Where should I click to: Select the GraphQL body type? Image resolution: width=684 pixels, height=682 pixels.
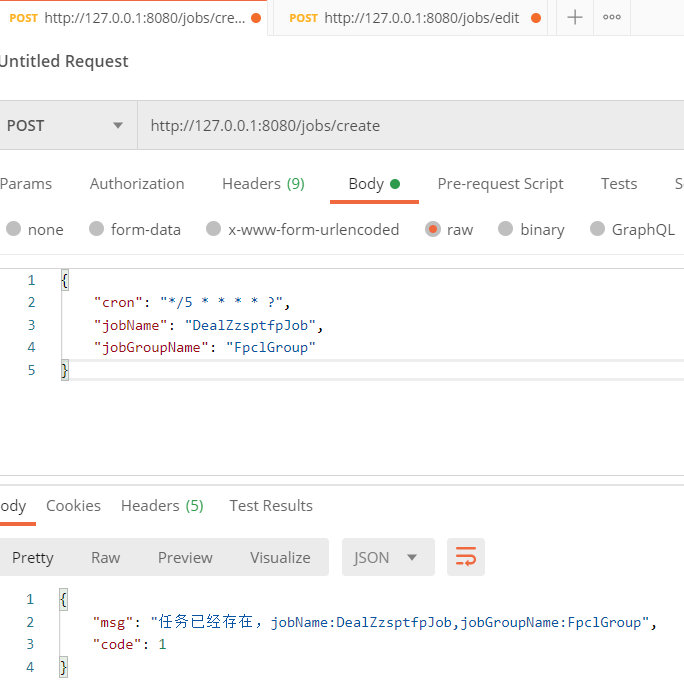point(632,229)
